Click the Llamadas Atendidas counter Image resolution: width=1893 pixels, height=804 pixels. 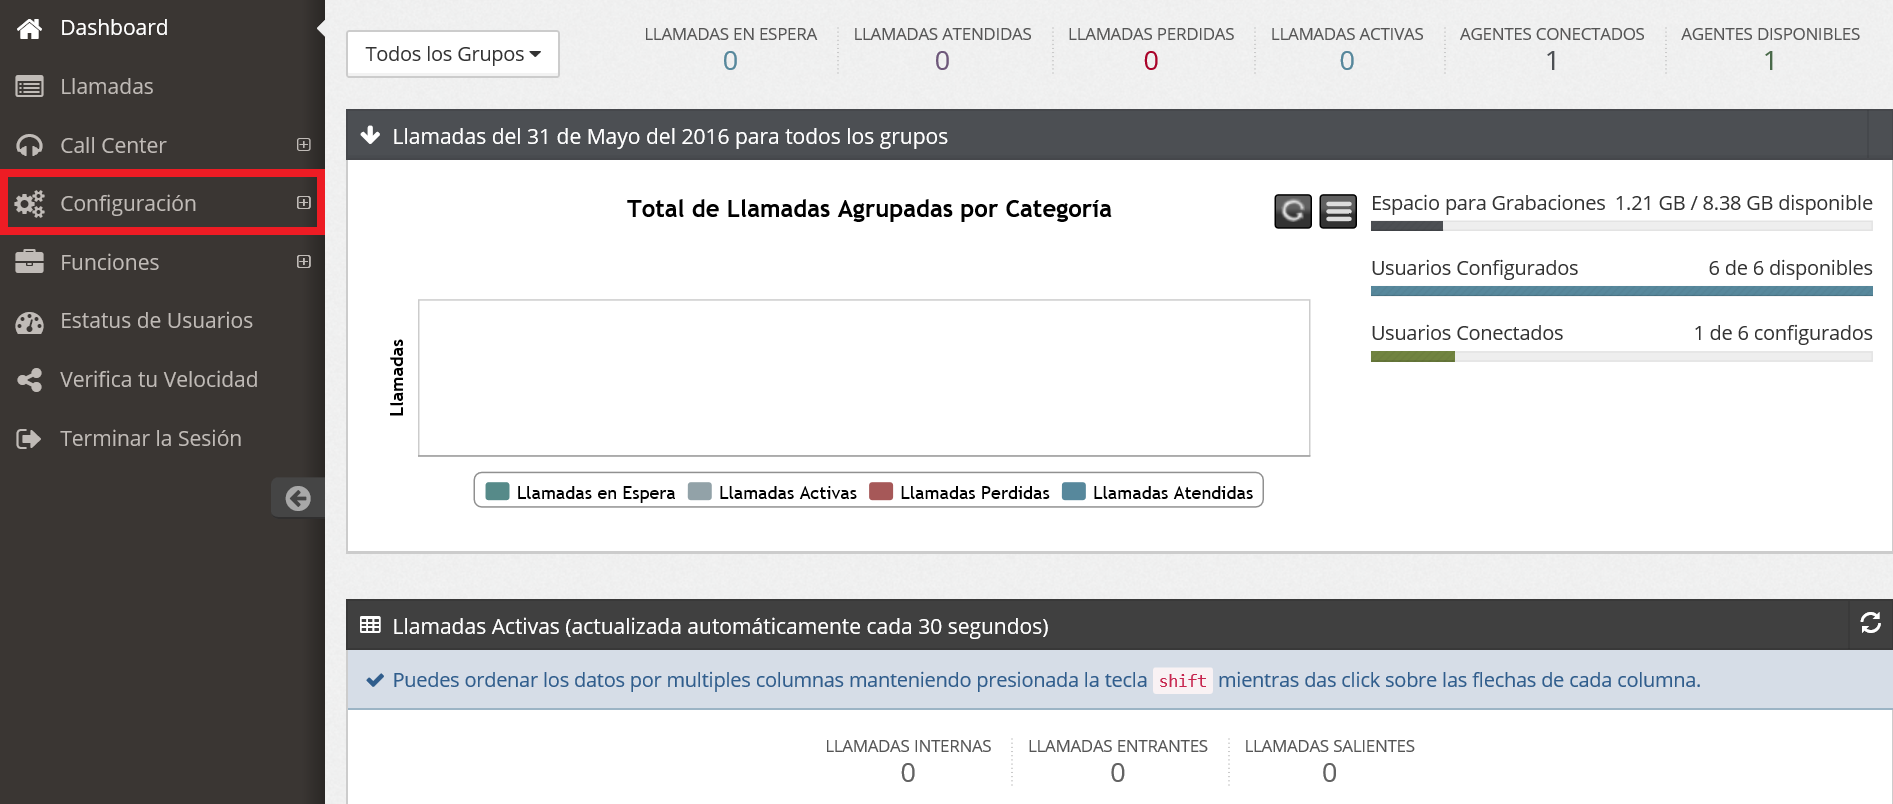[942, 49]
